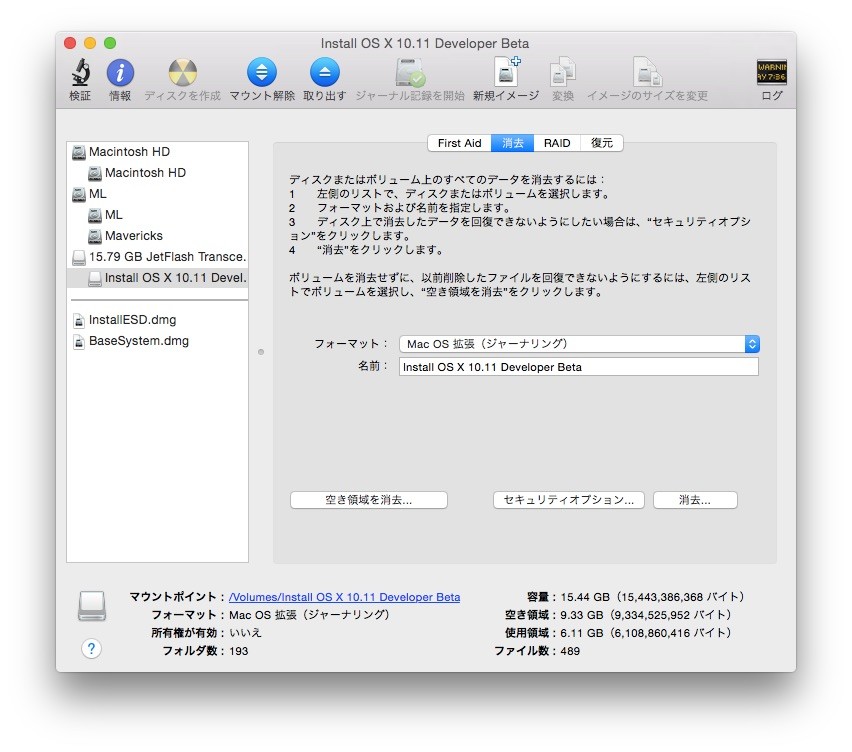Click the Convert (変換) toolbar icon

[x=563, y=72]
